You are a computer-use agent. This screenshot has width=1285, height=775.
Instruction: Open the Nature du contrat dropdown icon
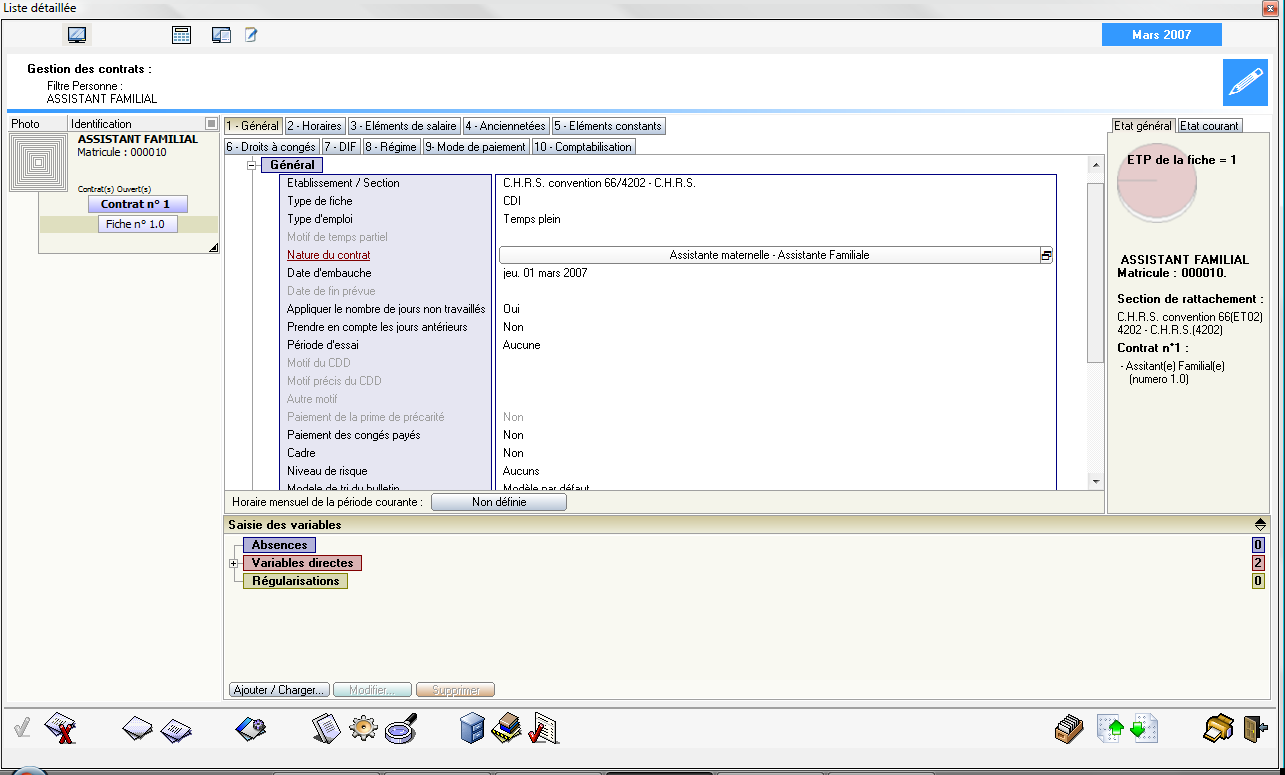point(1046,255)
